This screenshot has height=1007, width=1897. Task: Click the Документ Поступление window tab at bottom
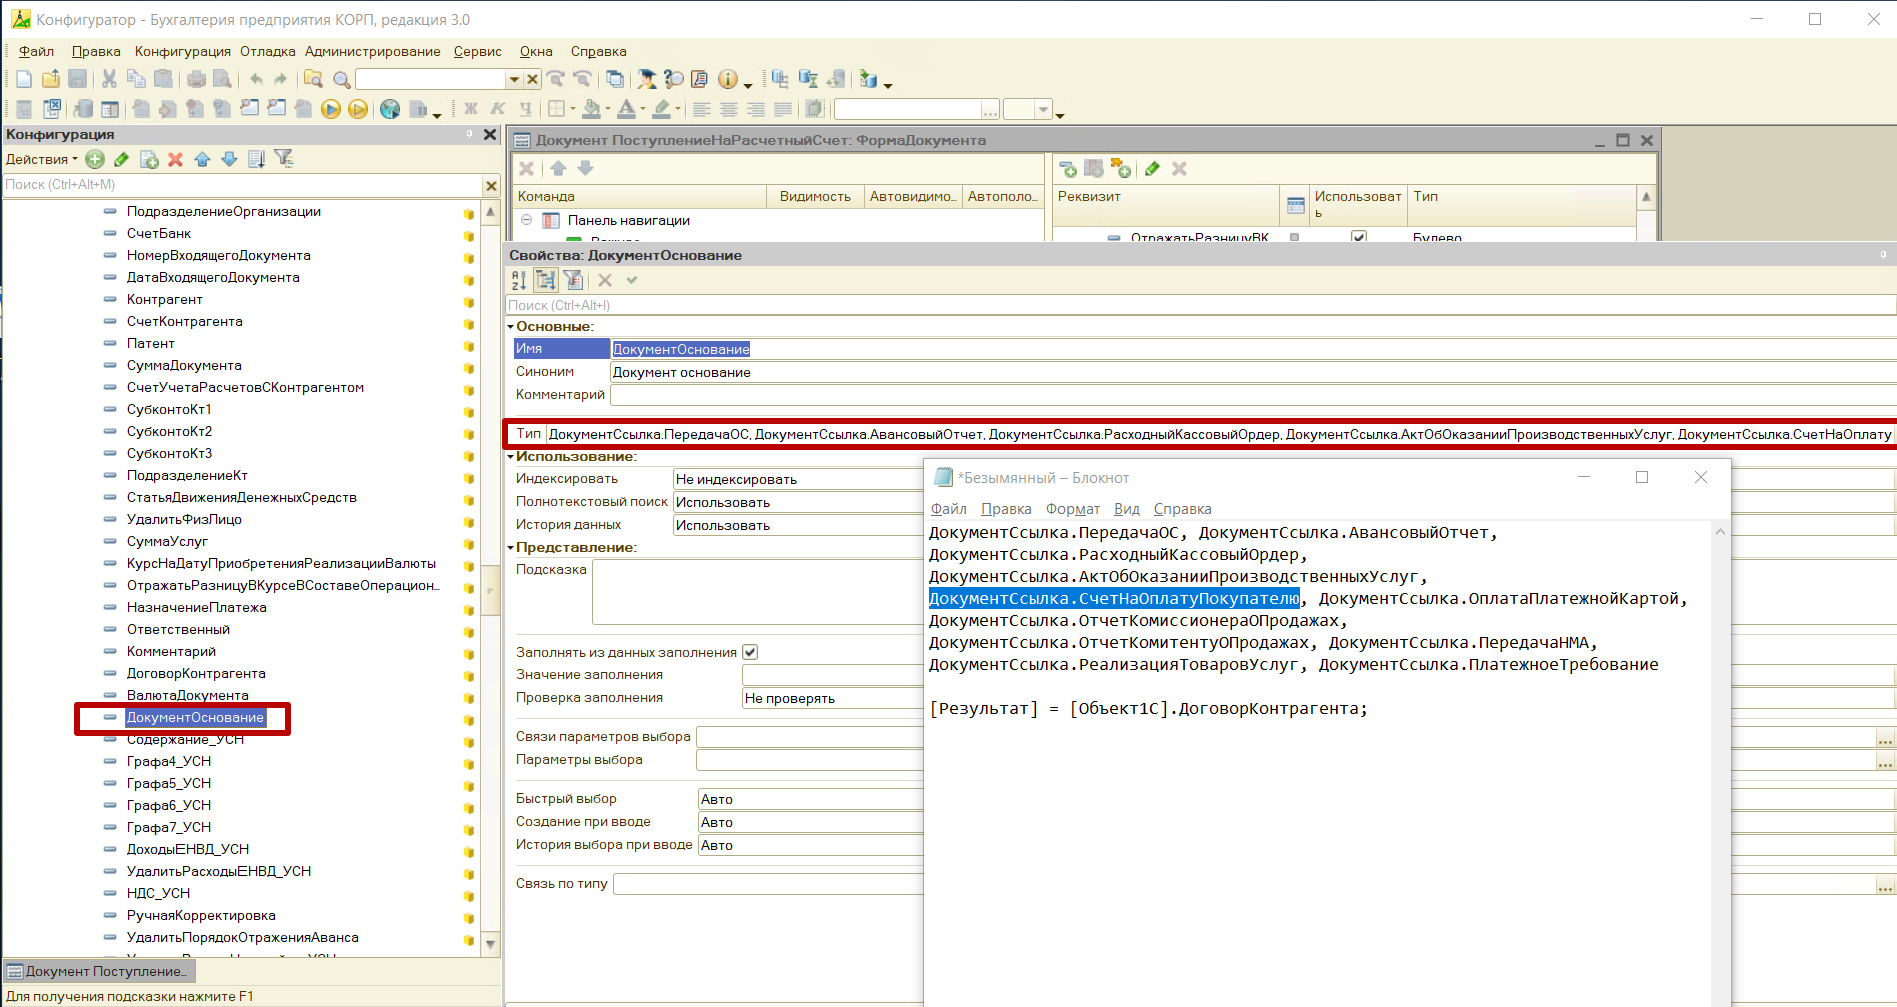[x=99, y=971]
